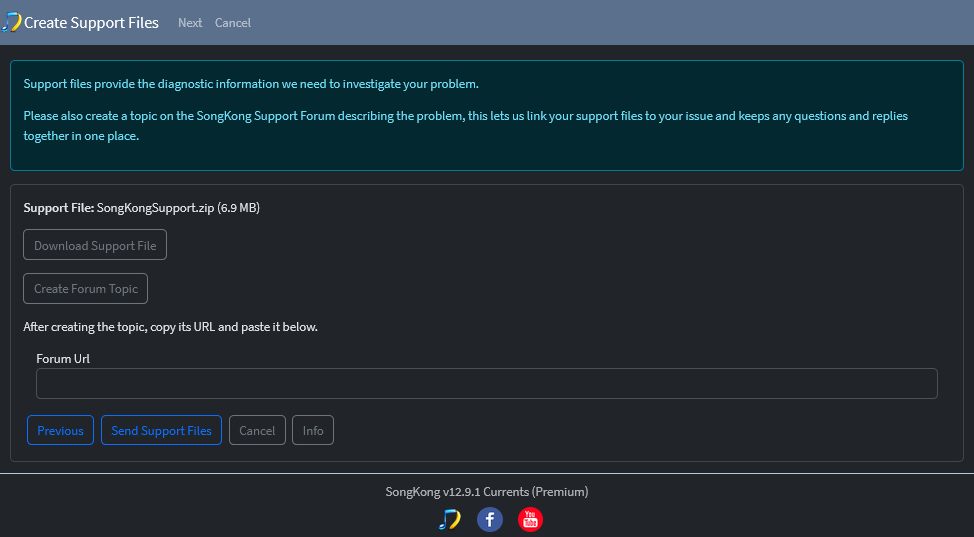Click the SongKong logo in the header
This screenshot has width=974, height=537.
[x=11, y=22]
